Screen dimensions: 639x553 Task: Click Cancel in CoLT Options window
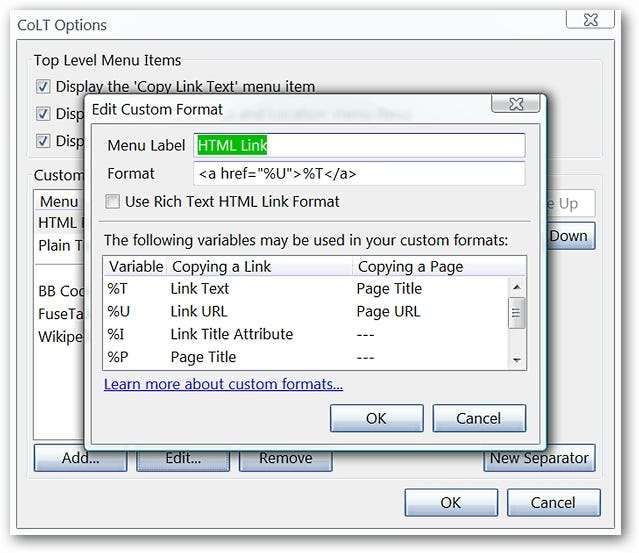553,503
